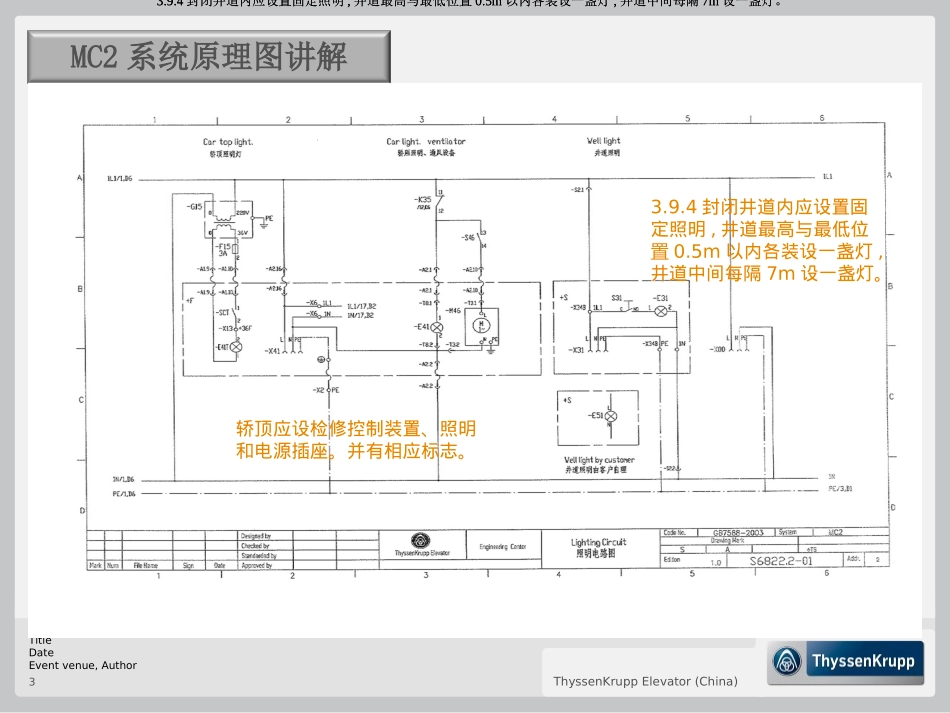Click the ThyssenKrupp Elevator logo in title block
Screen dimensions: 950x713
coord(422,544)
